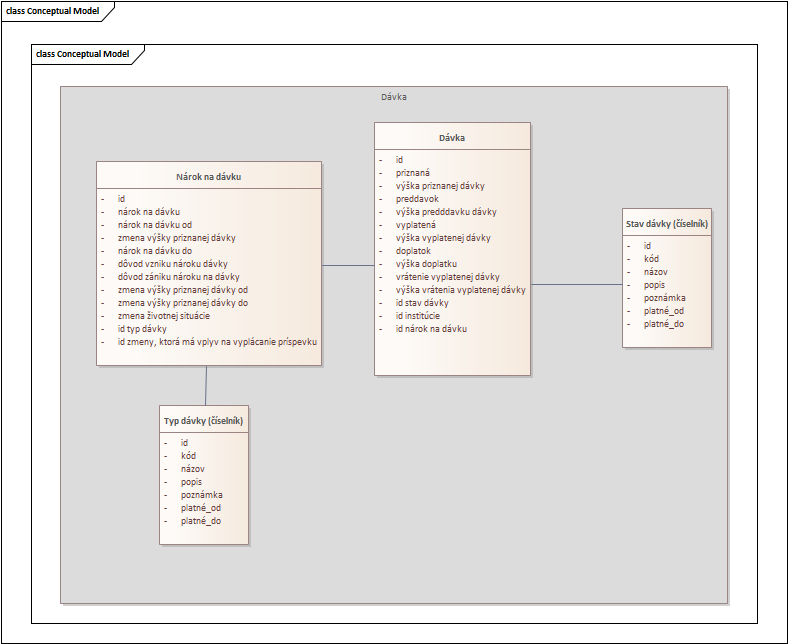Select the doplatok attribute in Dávka
Screen dimensions: 788x644
413,251
